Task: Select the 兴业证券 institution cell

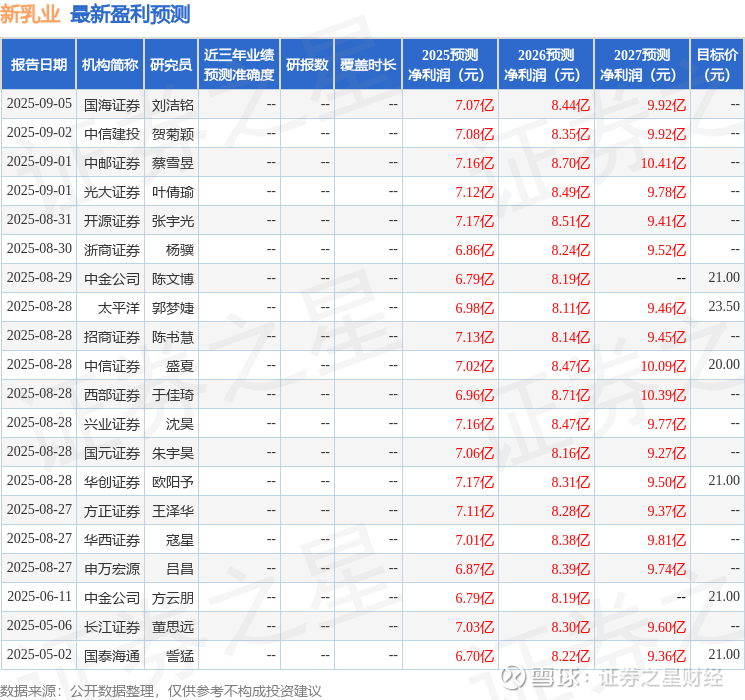Action: point(112,424)
